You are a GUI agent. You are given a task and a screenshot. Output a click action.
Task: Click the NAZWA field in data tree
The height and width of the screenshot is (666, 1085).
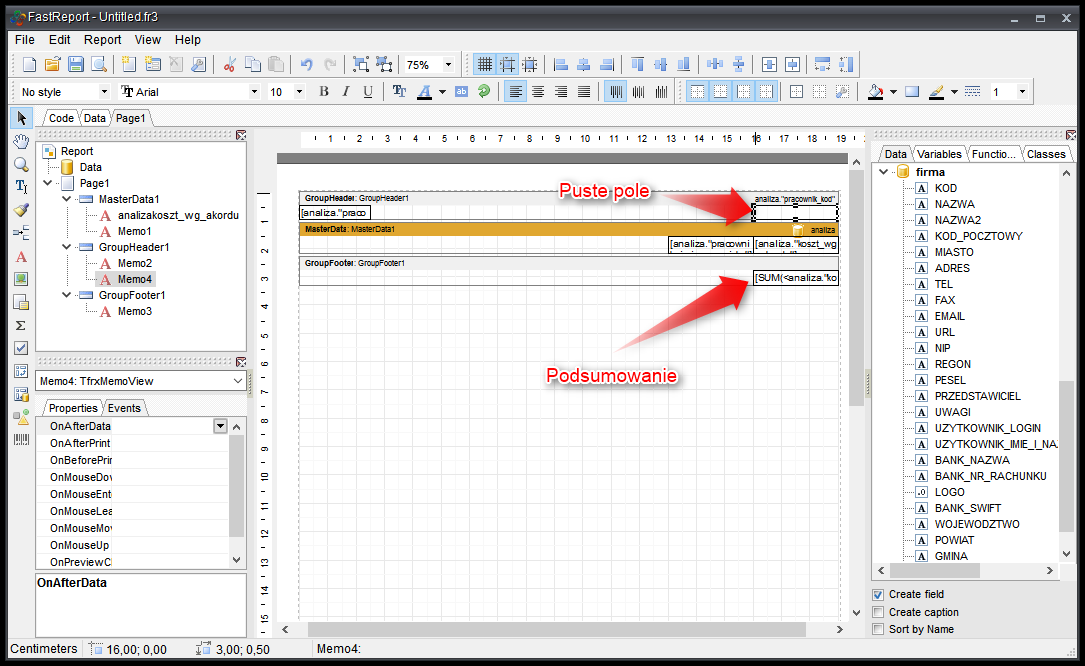[954, 204]
